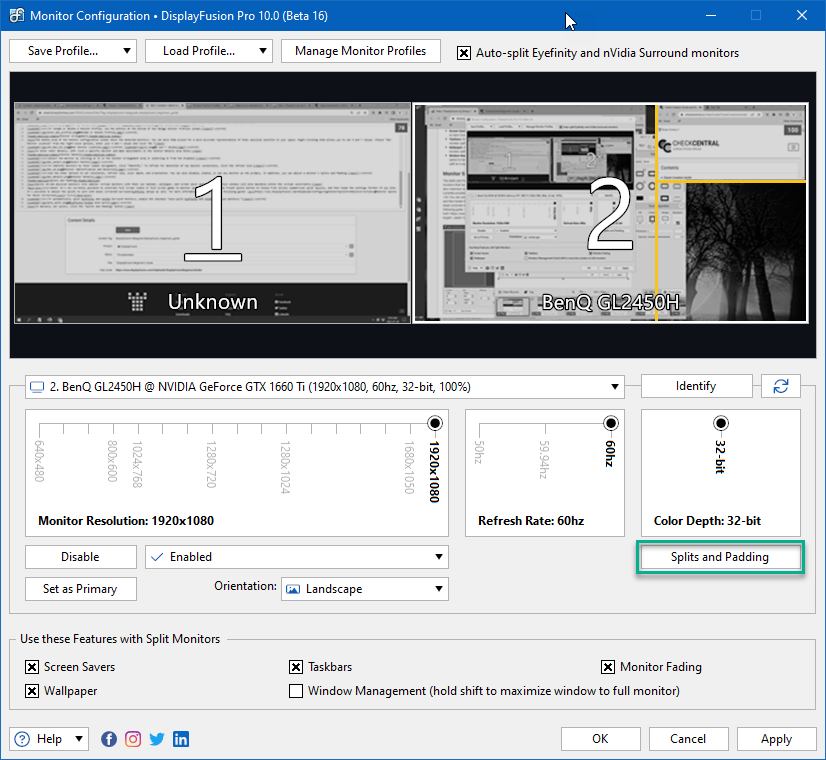Uncheck the Monitor Fading checkbox
The image size is (826, 760).
coord(608,667)
